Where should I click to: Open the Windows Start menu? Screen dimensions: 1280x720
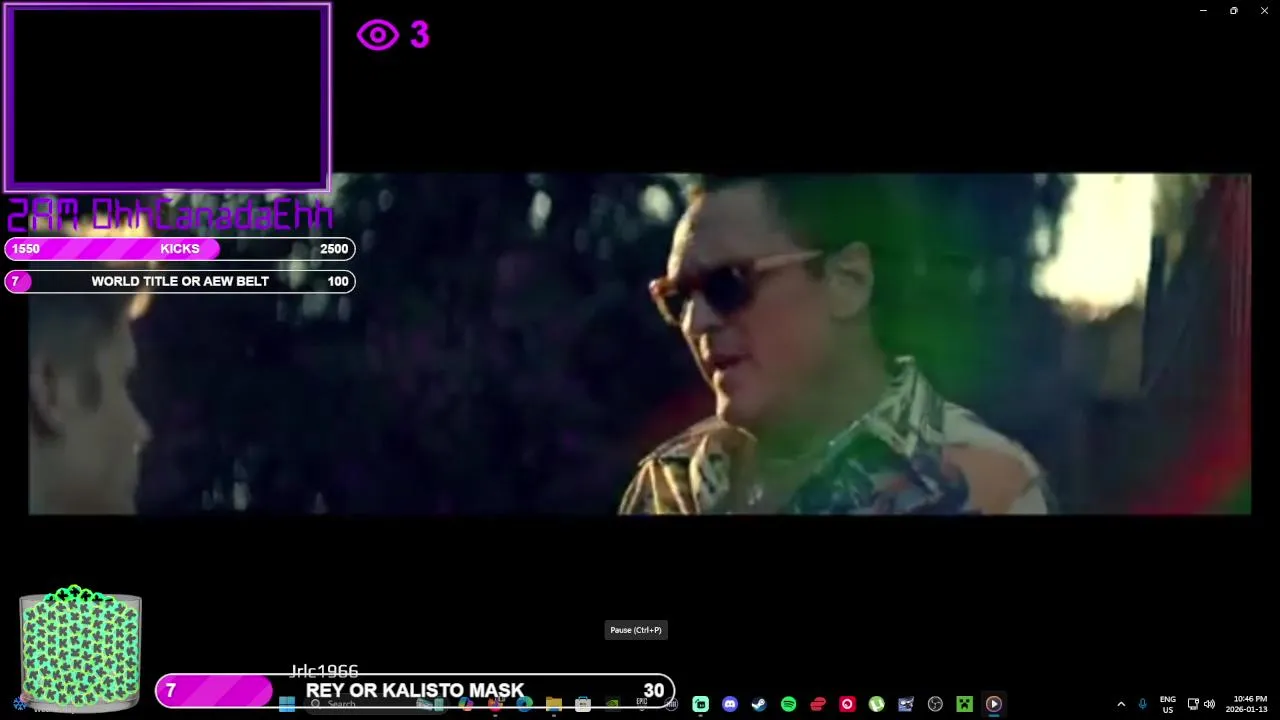pyautogui.click(x=287, y=704)
